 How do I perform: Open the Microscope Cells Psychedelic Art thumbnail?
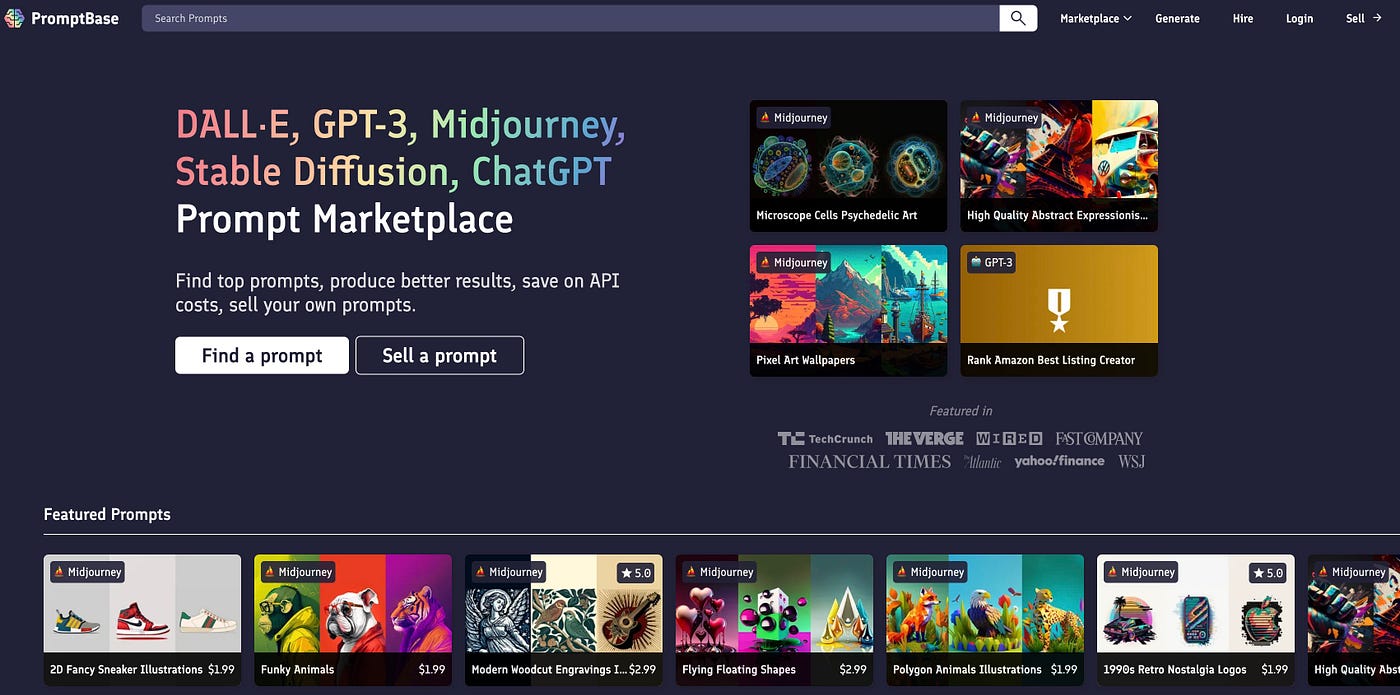(848, 165)
